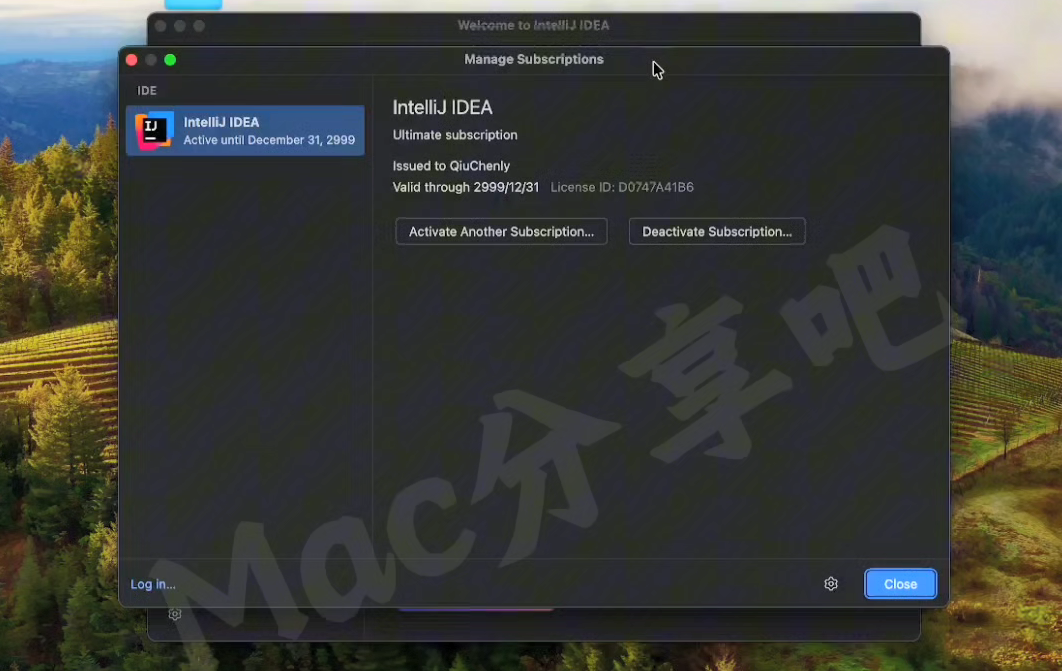Open the Log in link

[x=153, y=584]
